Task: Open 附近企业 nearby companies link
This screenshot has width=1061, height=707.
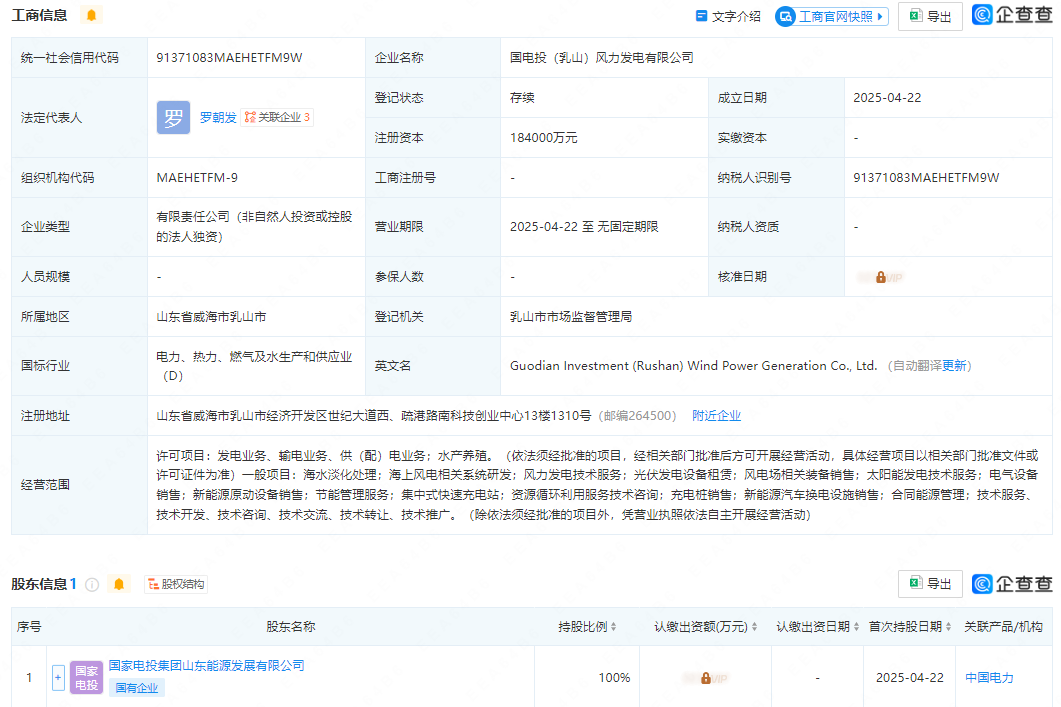Action: click(x=716, y=416)
